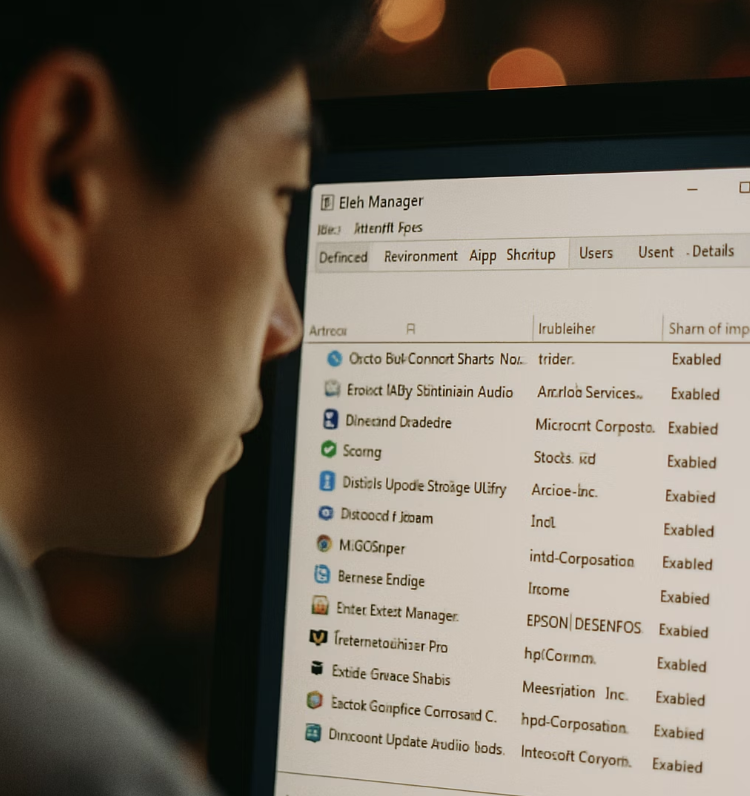750x796 pixels.
Task: Click the Exabled status in the trider. row
Action: pyautogui.click(x=696, y=359)
